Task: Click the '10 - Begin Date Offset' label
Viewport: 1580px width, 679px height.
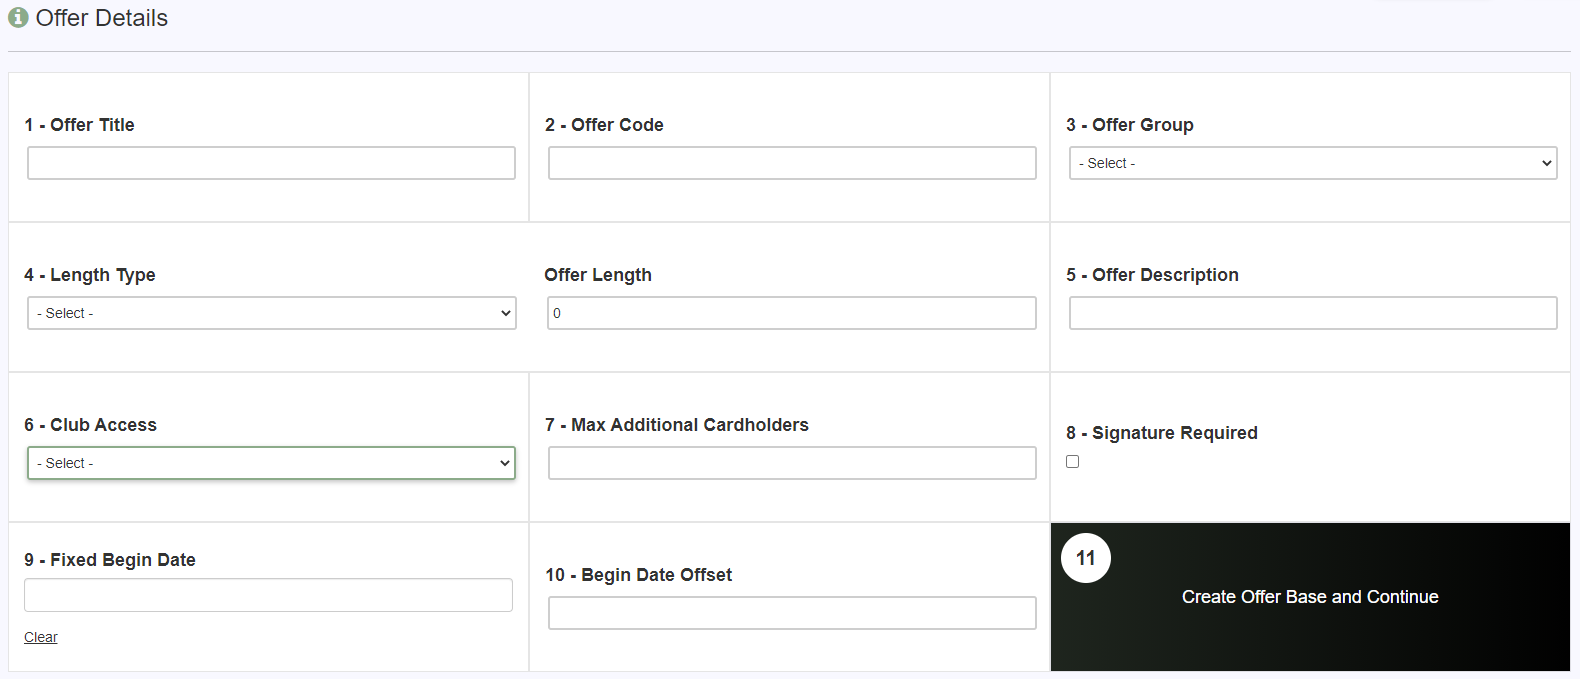Action: pyautogui.click(x=639, y=575)
